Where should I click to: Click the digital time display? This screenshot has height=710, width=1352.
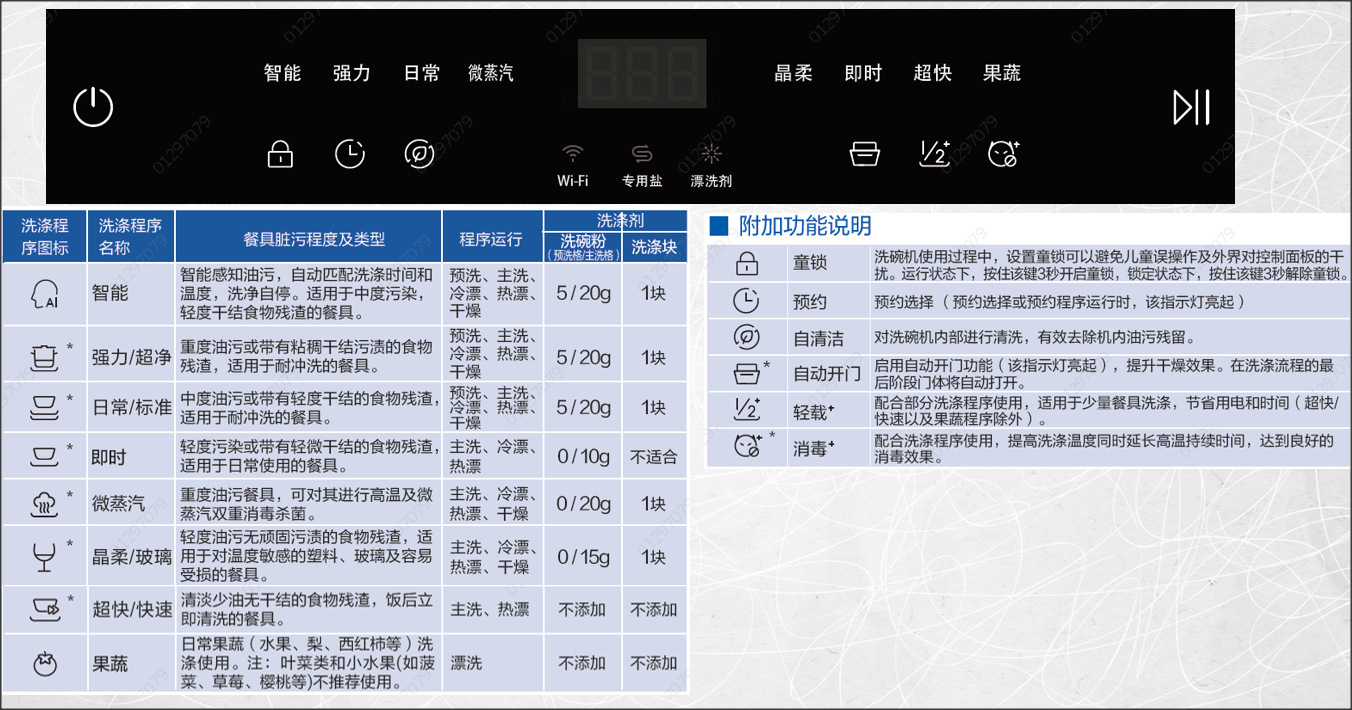[x=643, y=73]
